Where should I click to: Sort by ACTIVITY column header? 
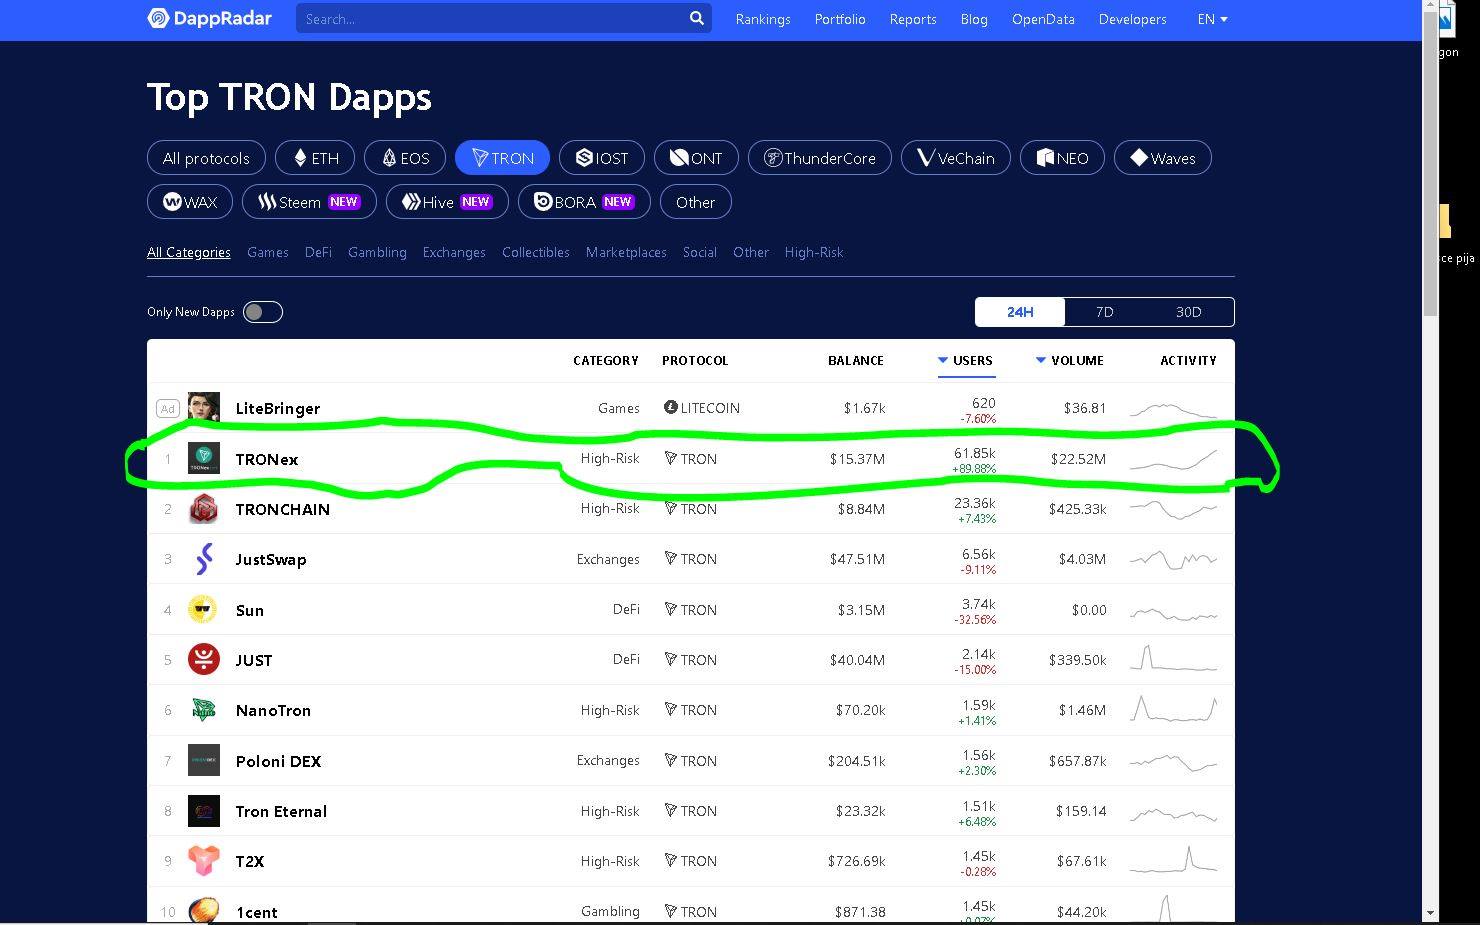1188,360
